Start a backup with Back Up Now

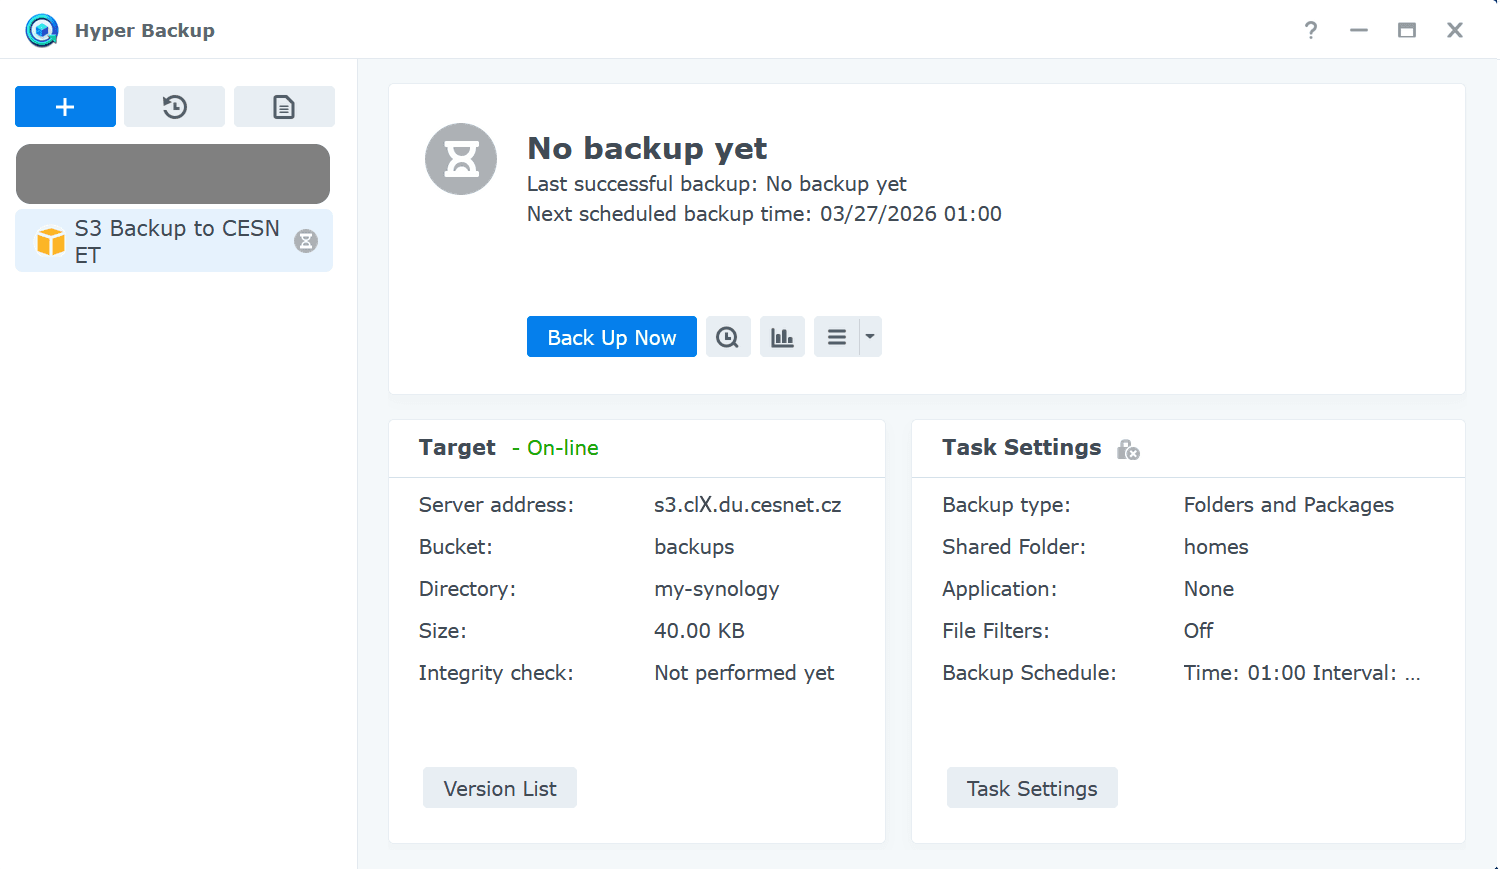611,337
